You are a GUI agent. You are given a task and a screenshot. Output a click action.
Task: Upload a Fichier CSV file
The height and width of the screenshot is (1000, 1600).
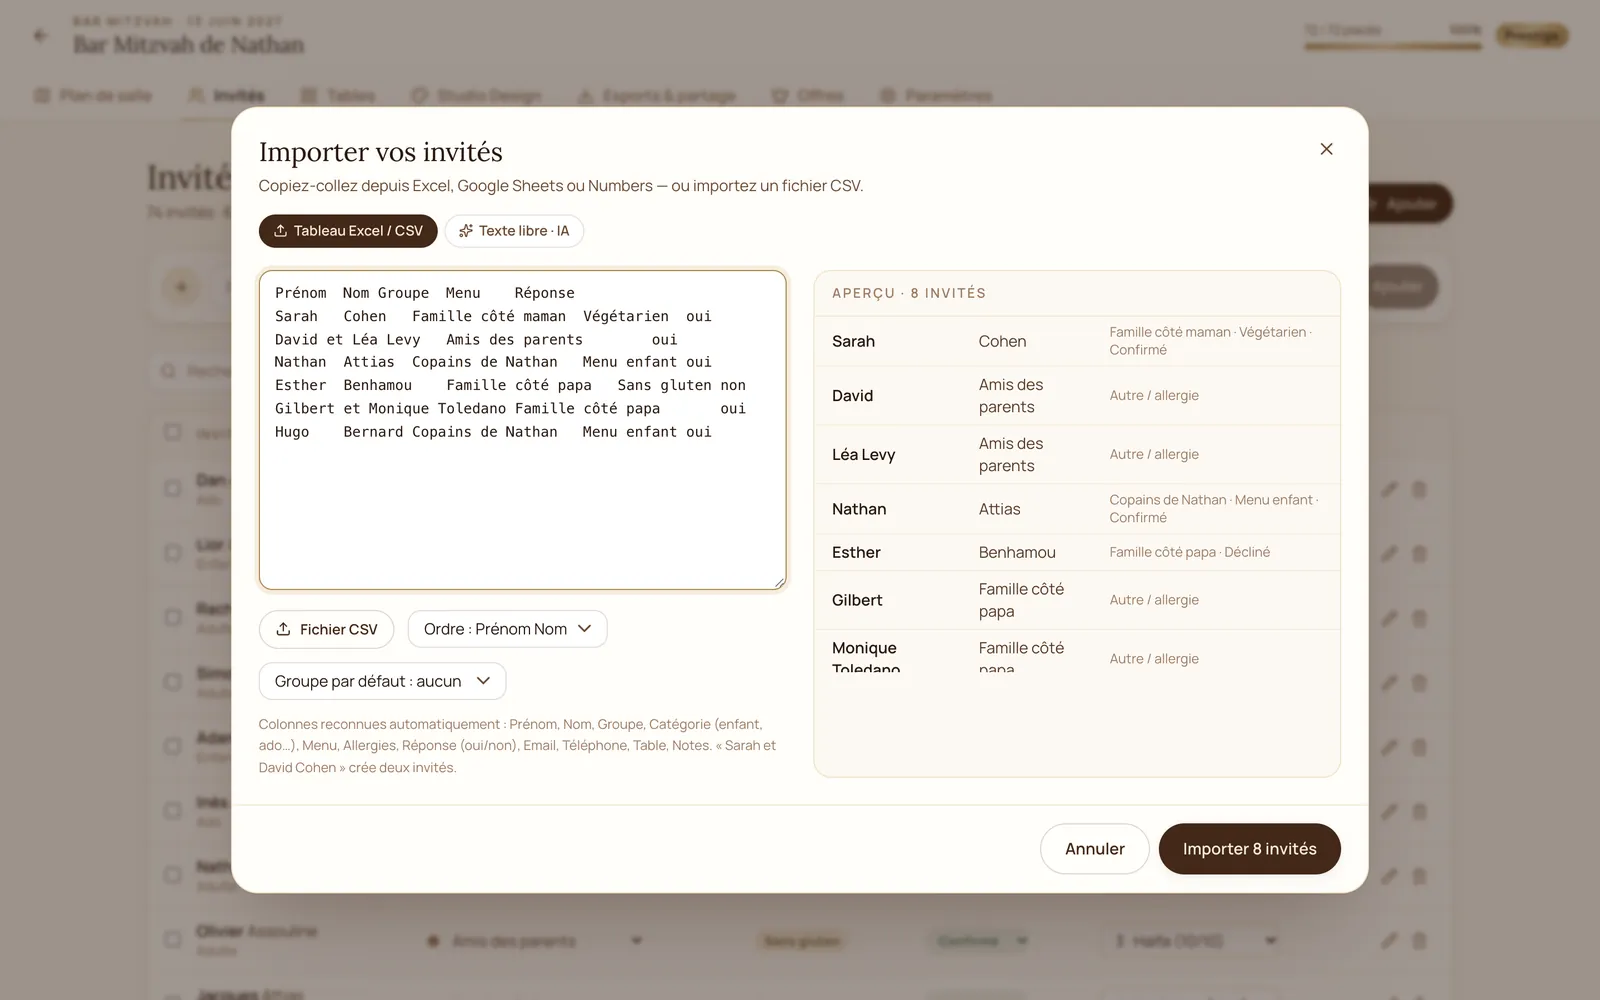coord(326,629)
